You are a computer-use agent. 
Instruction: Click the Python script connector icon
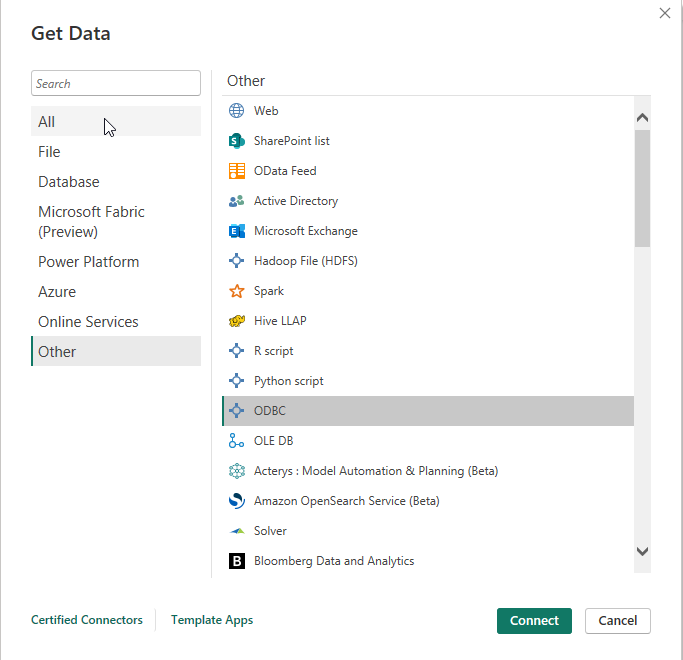pyautogui.click(x=237, y=381)
